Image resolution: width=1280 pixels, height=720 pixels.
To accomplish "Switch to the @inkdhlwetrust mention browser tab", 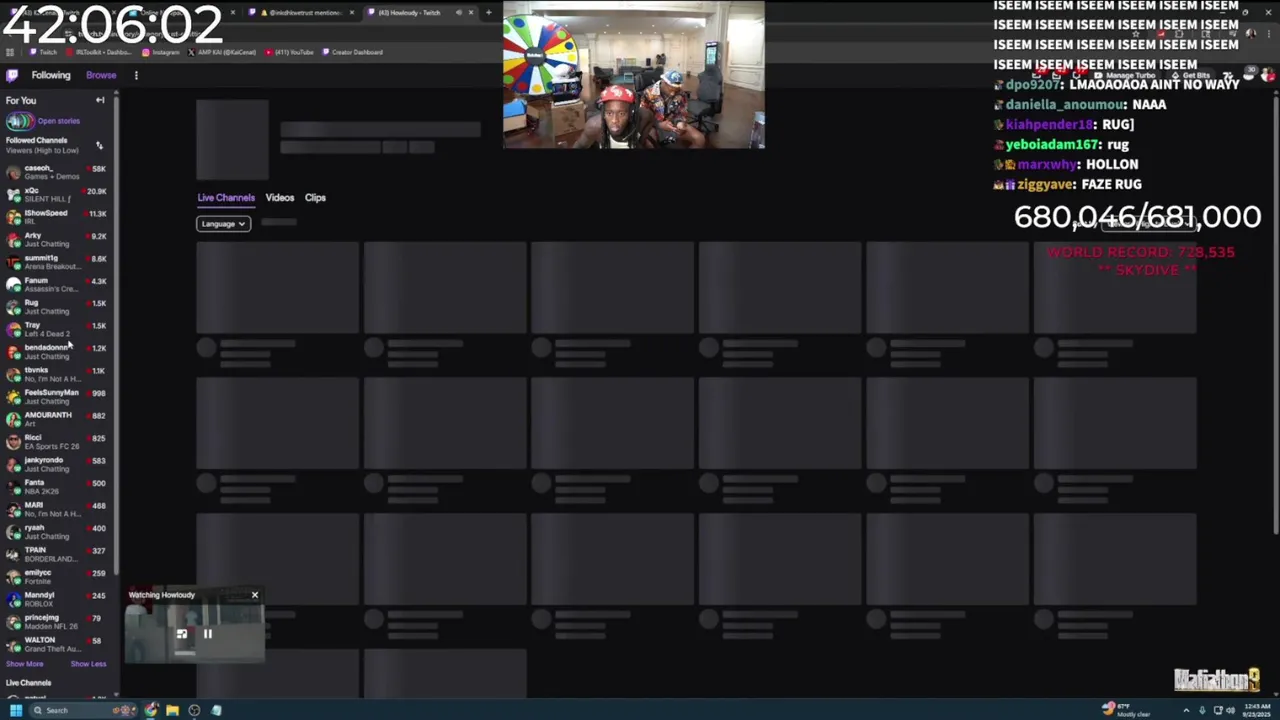I will pos(300,13).
